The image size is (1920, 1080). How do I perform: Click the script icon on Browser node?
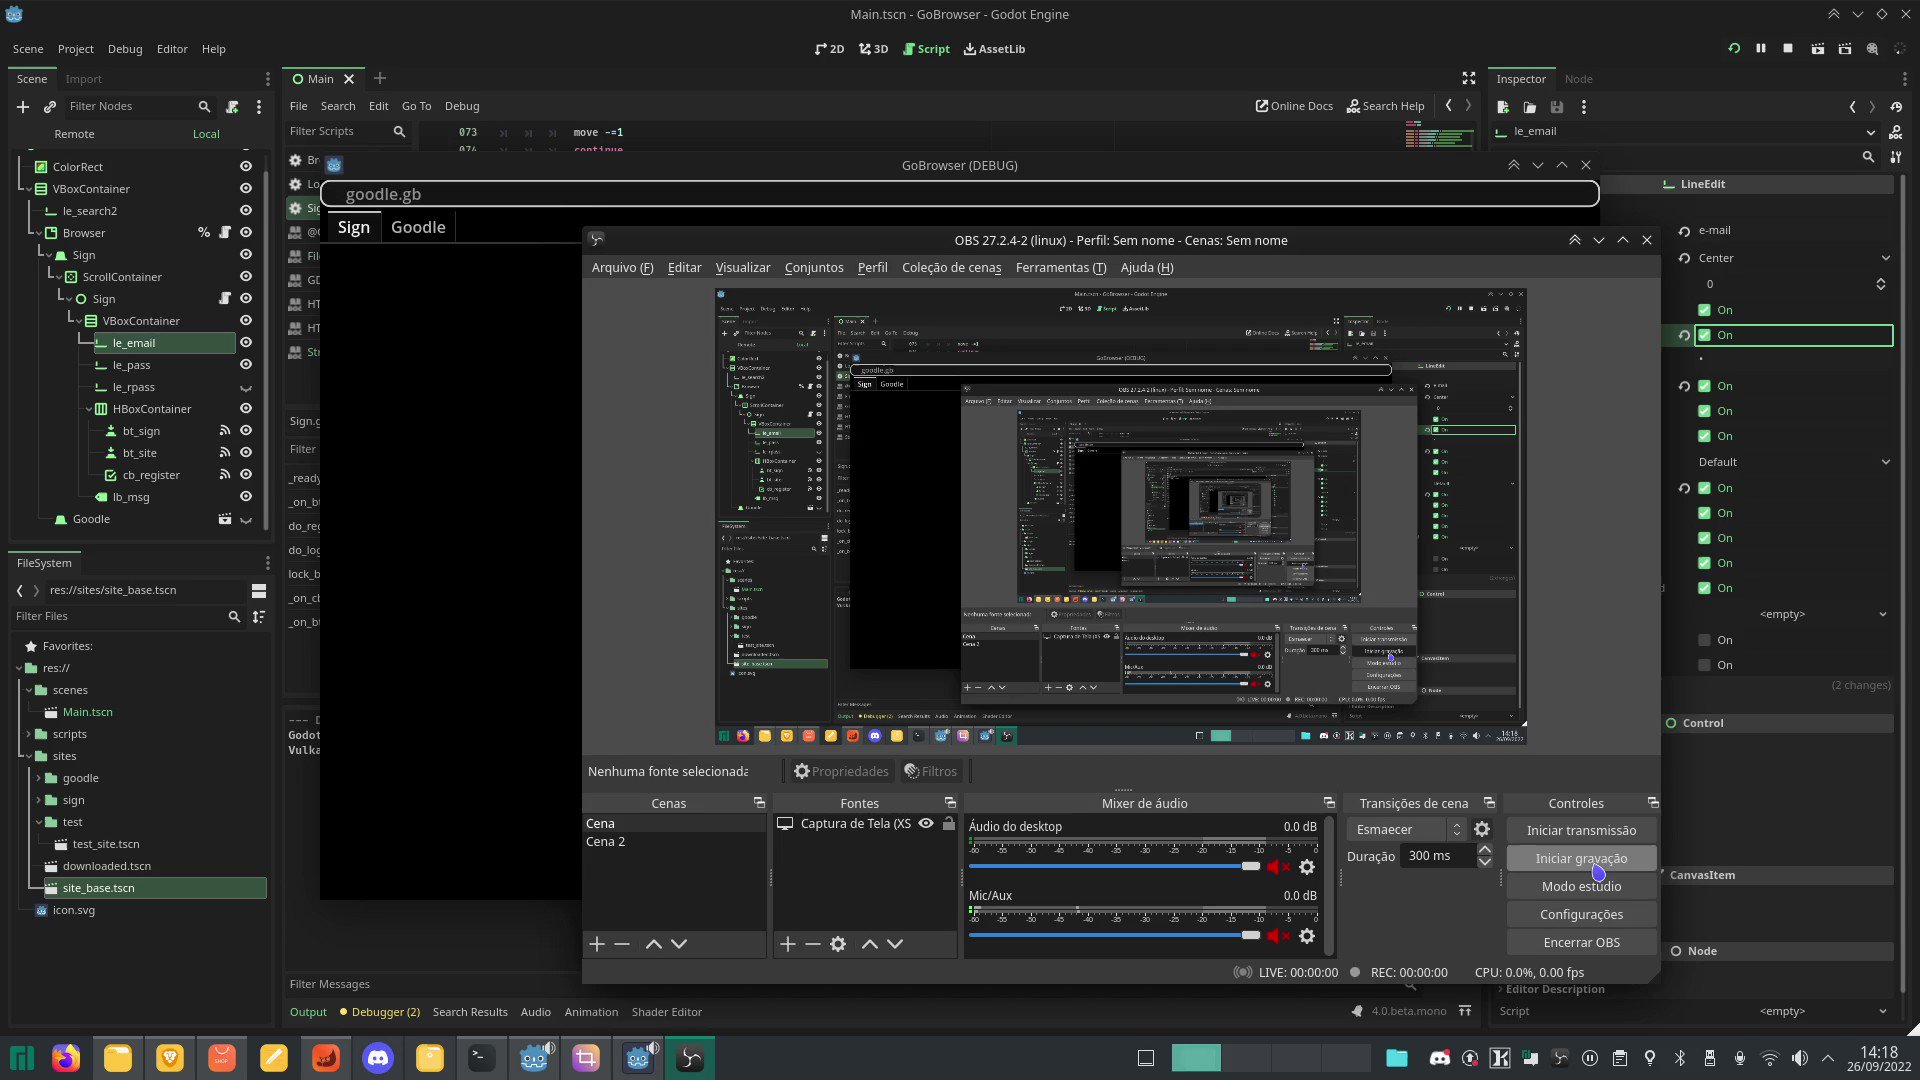(225, 233)
